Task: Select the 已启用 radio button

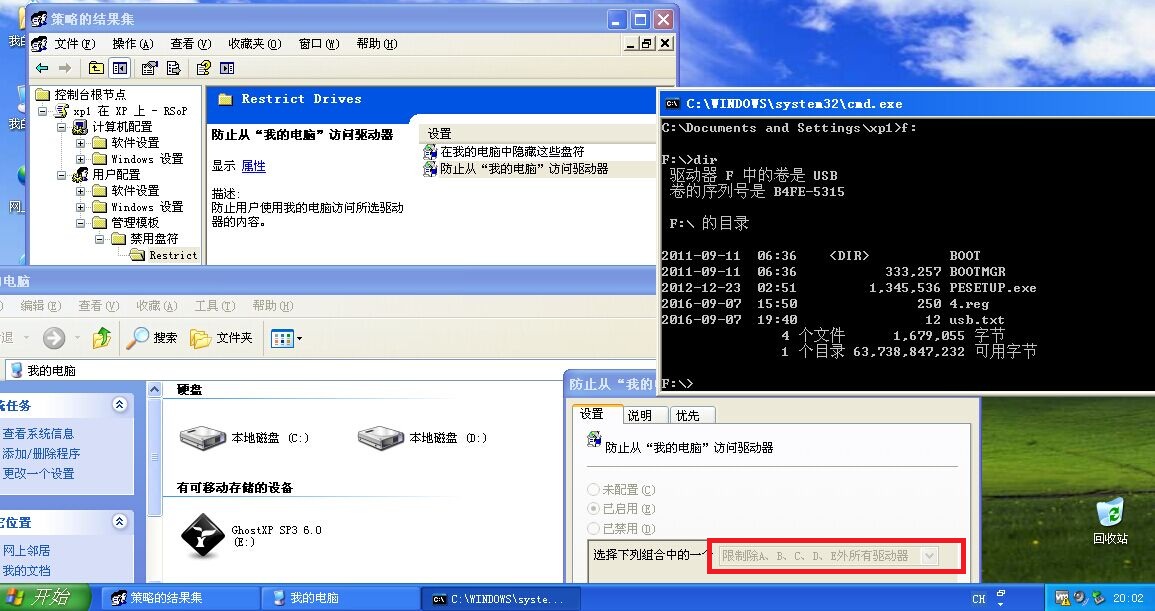Action: [x=593, y=509]
